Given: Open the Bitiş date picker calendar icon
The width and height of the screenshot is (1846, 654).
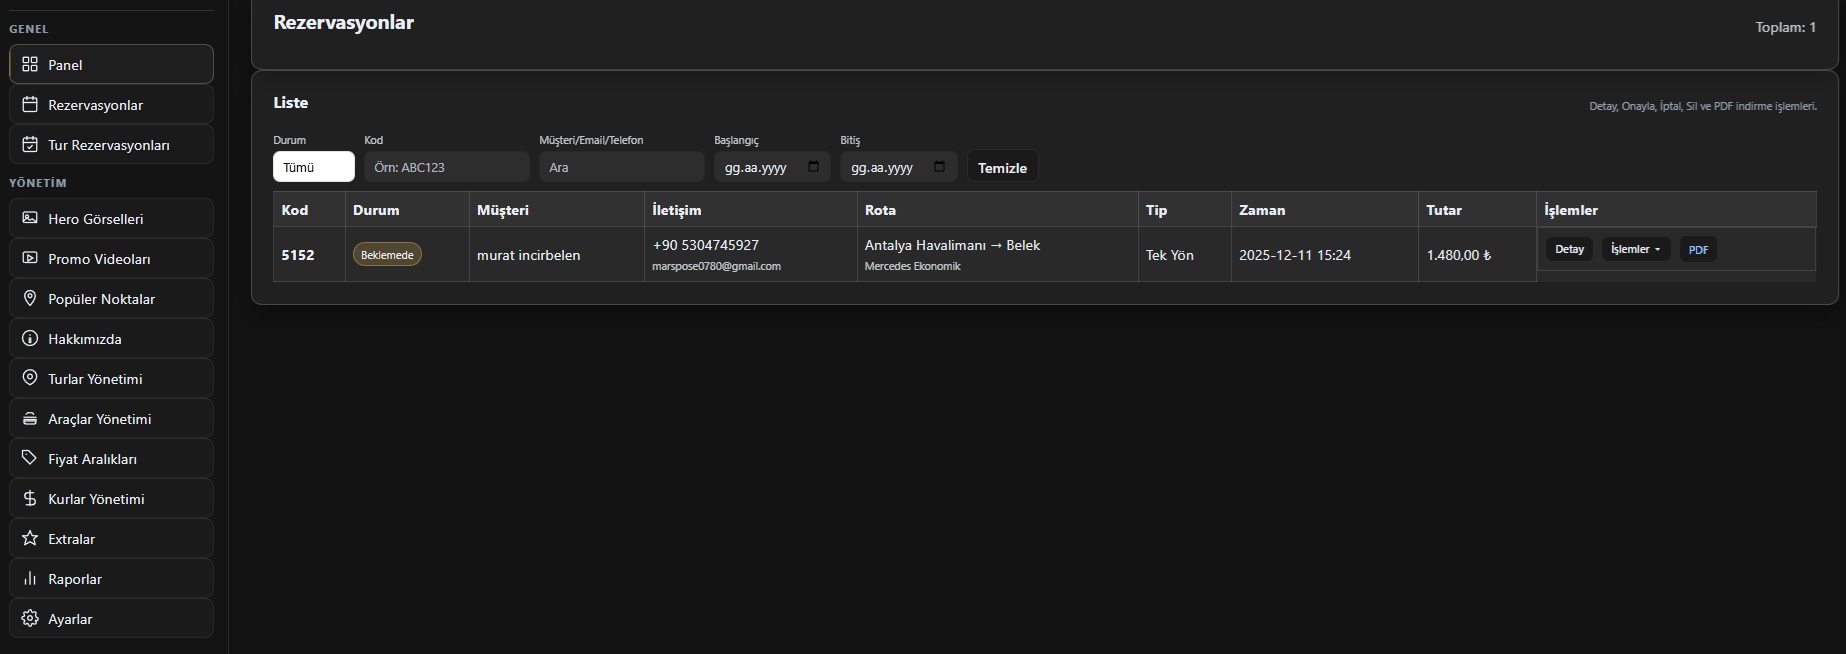Looking at the screenshot, I should (939, 167).
